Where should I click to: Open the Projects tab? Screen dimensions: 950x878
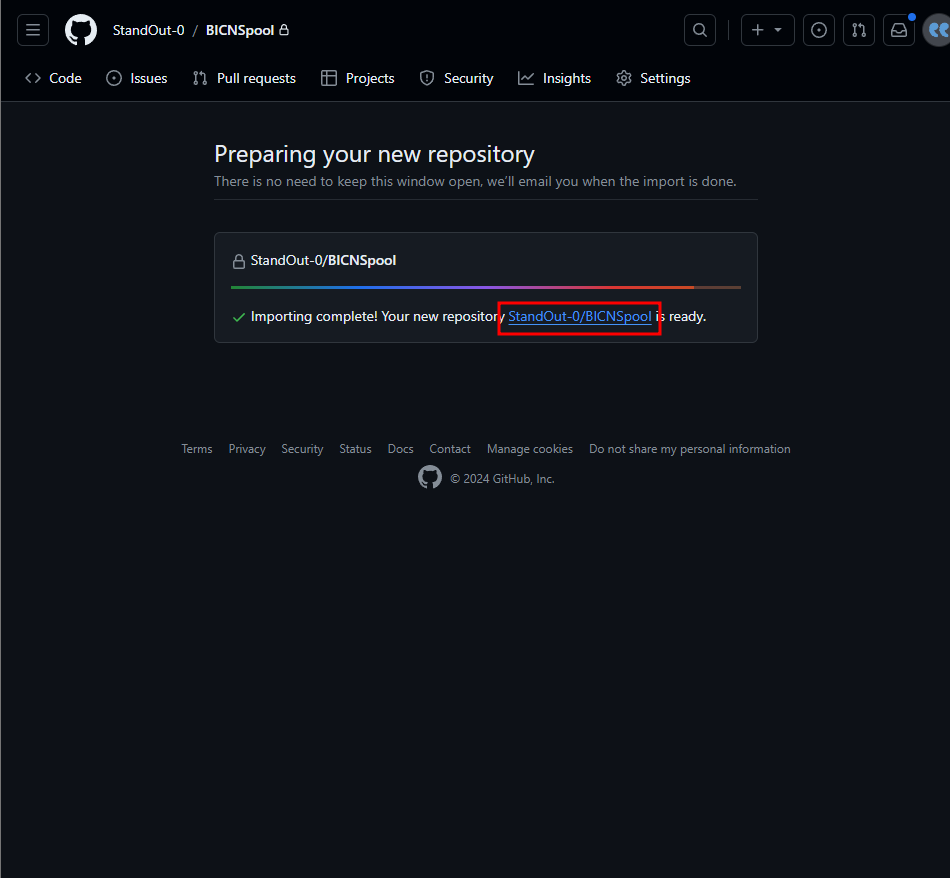pyautogui.click(x=357, y=78)
